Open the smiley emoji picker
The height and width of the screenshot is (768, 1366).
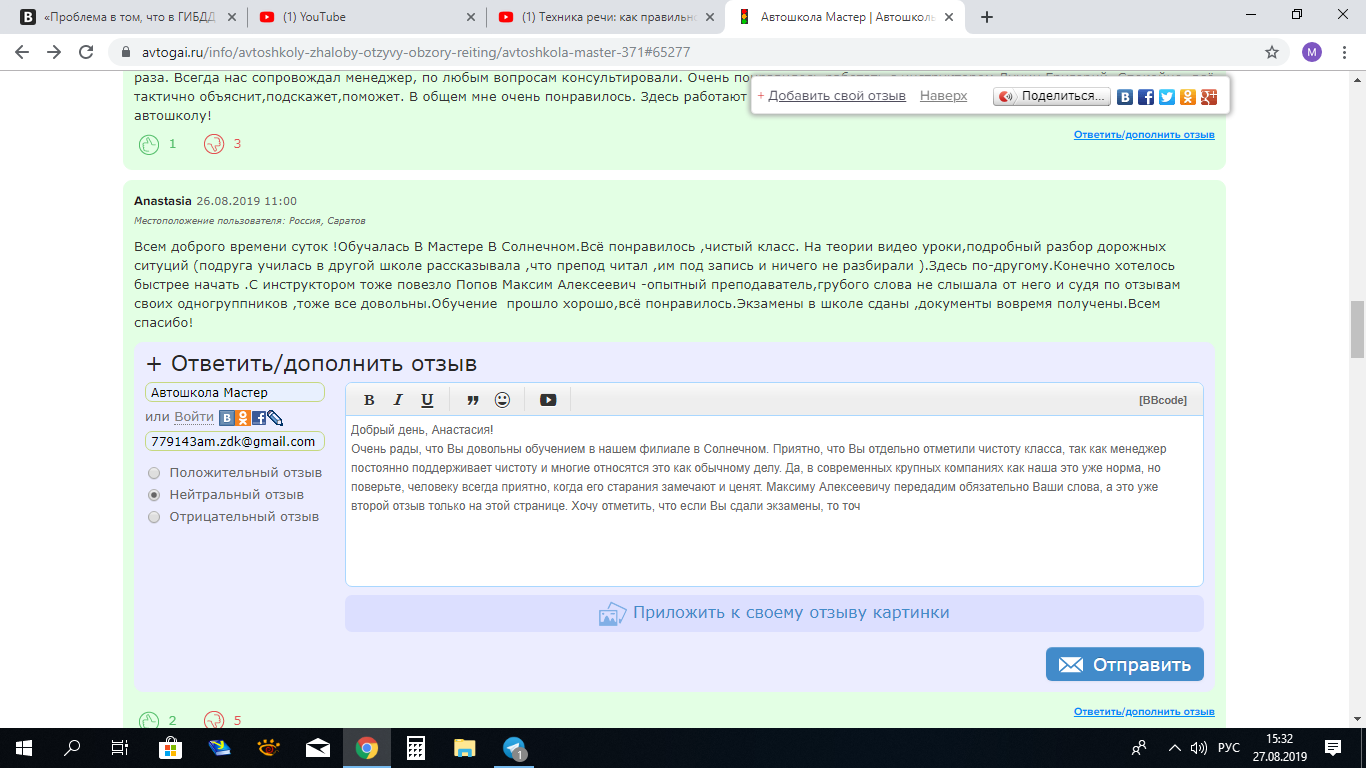click(502, 400)
